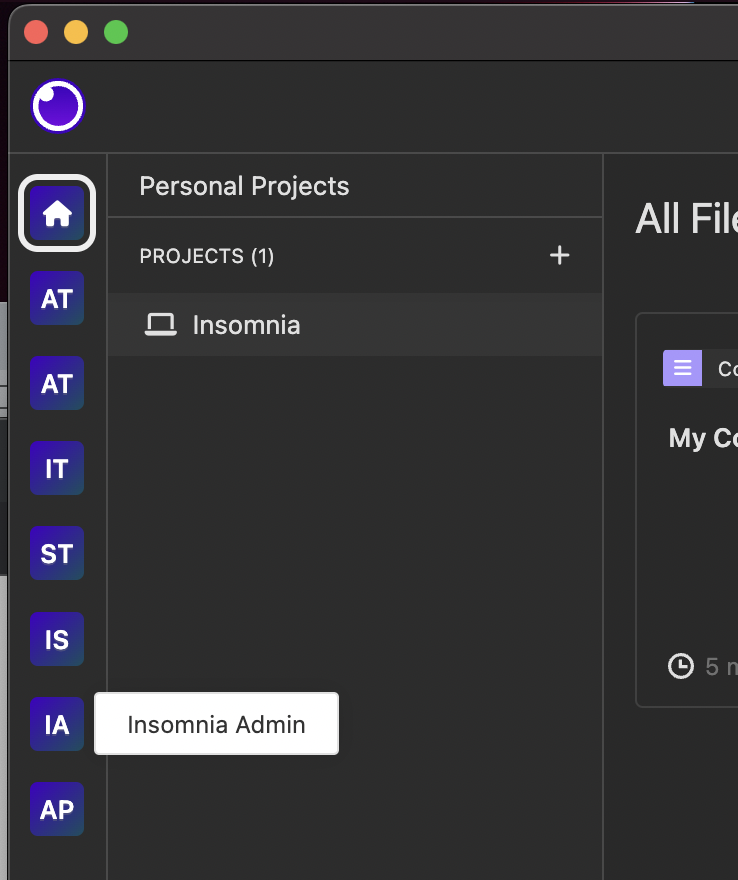Switch to the IS organization
This screenshot has width=738, height=880.
pos(57,639)
